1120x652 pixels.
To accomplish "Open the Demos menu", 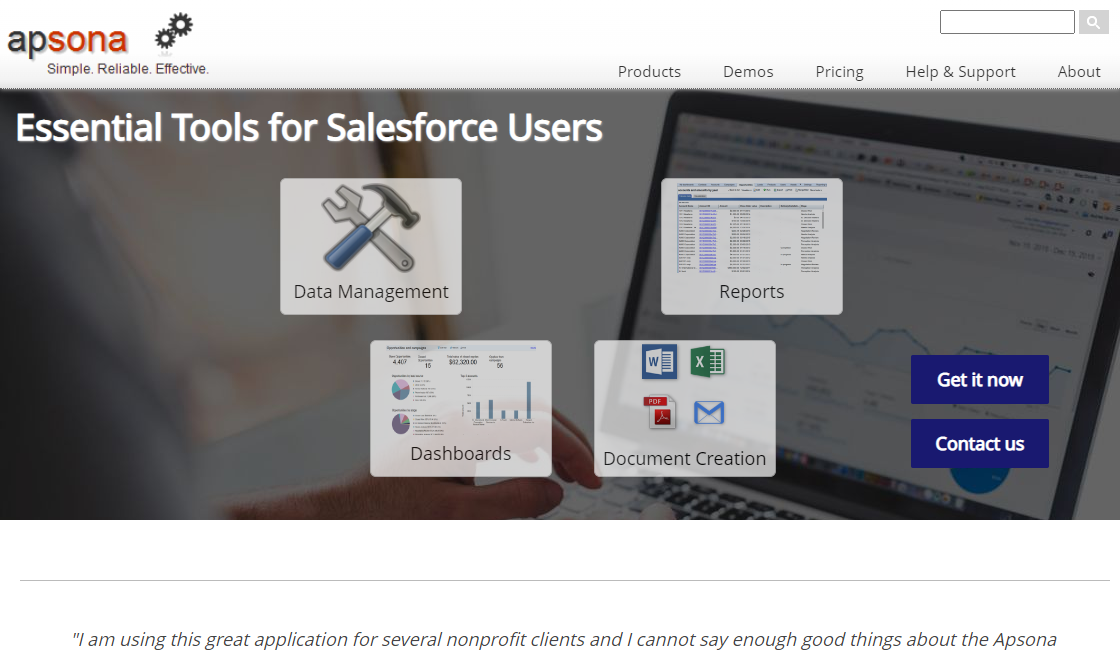I will (x=748, y=71).
